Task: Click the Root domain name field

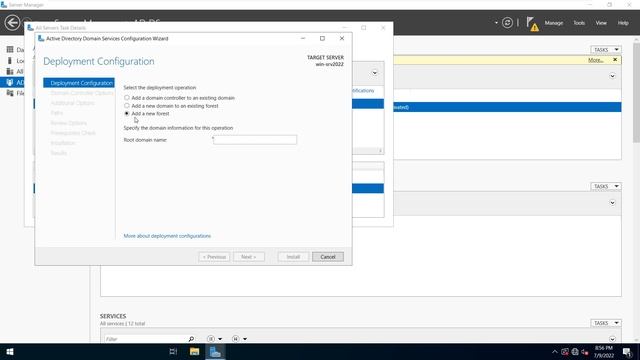Action: pos(255,140)
